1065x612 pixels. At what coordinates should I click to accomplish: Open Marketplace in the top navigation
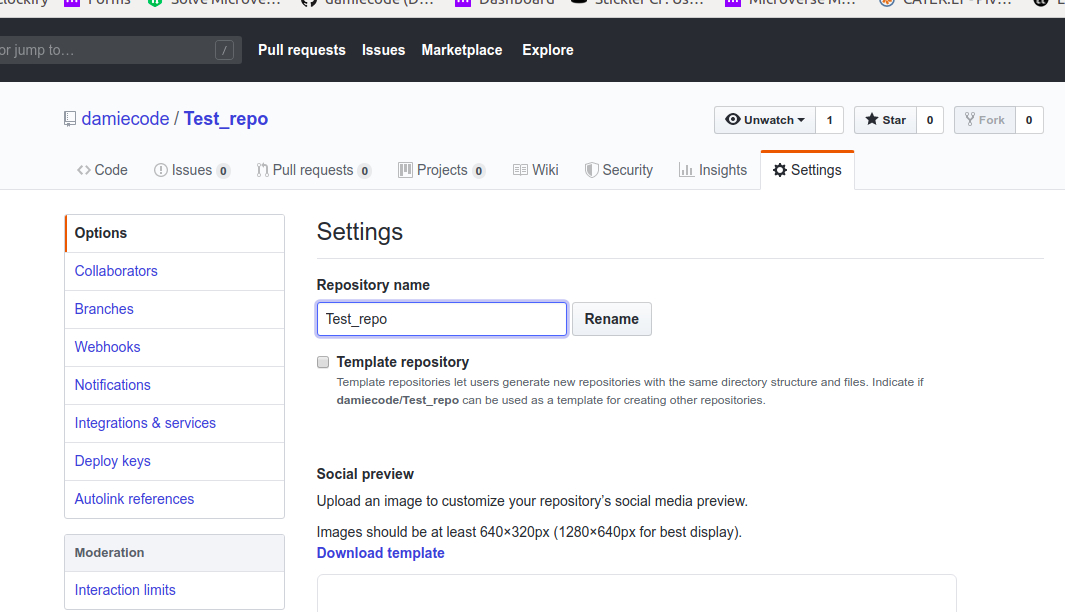coord(462,50)
